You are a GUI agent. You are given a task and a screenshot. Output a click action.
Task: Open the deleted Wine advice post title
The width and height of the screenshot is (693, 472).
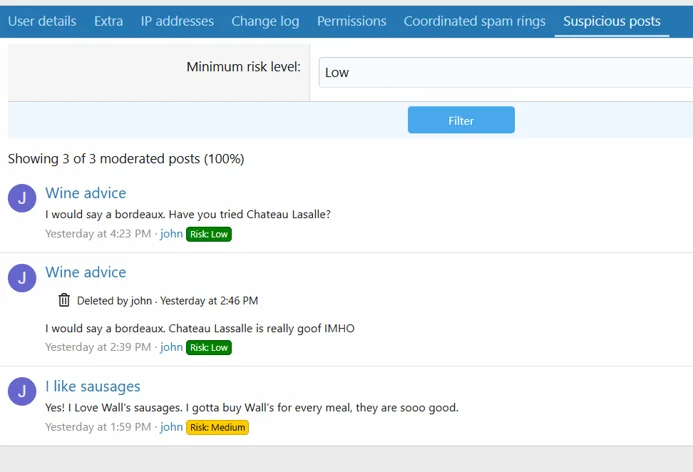point(86,272)
